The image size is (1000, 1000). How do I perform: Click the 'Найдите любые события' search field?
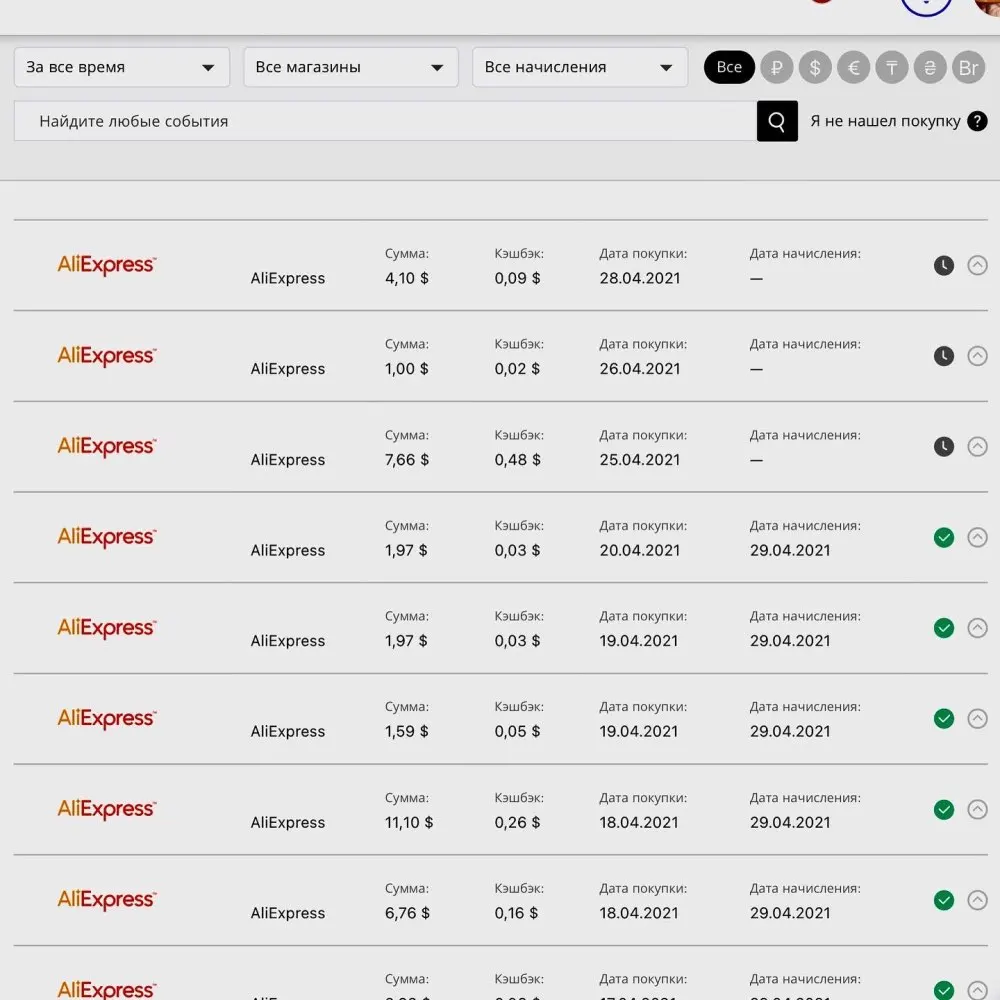[385, 121]
